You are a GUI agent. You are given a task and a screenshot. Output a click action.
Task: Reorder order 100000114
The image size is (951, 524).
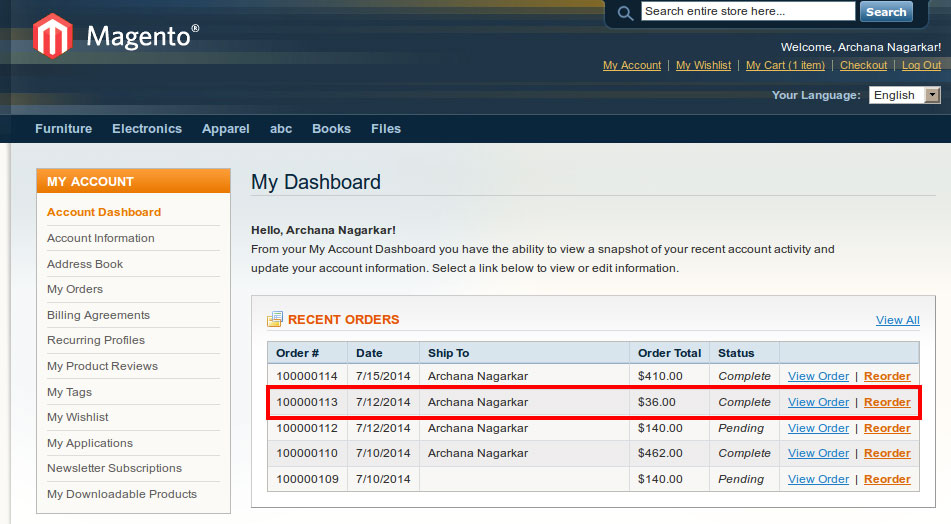(x=887, y=376)
